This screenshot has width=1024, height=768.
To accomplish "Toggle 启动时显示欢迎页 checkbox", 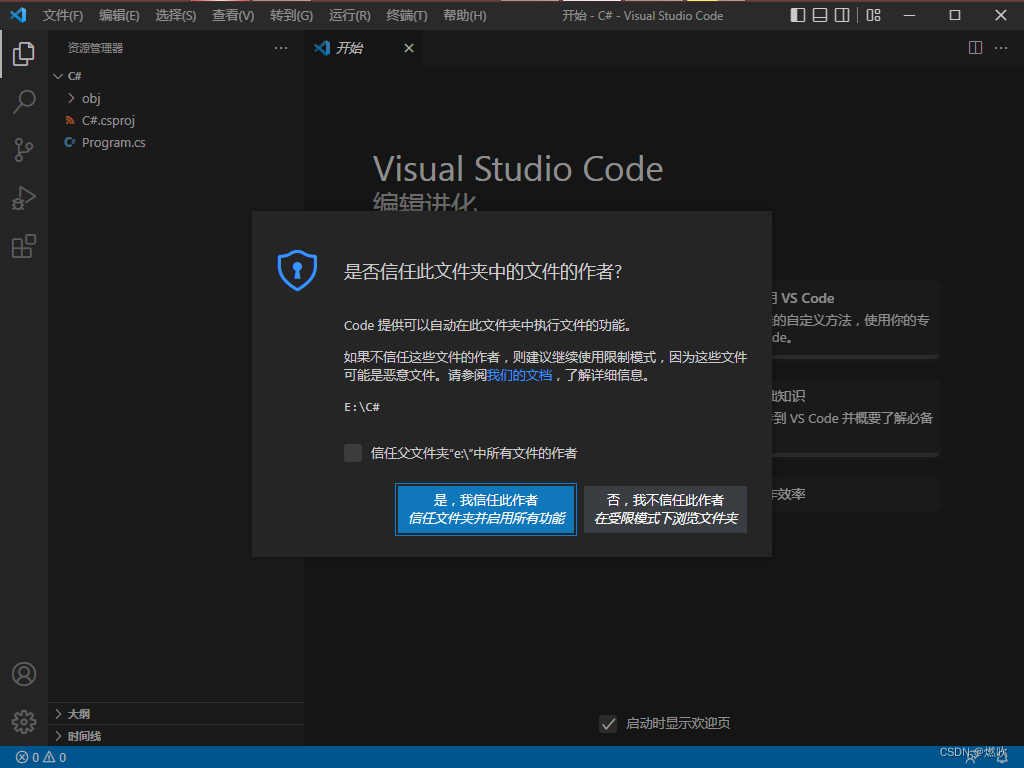I will (608, 724).
